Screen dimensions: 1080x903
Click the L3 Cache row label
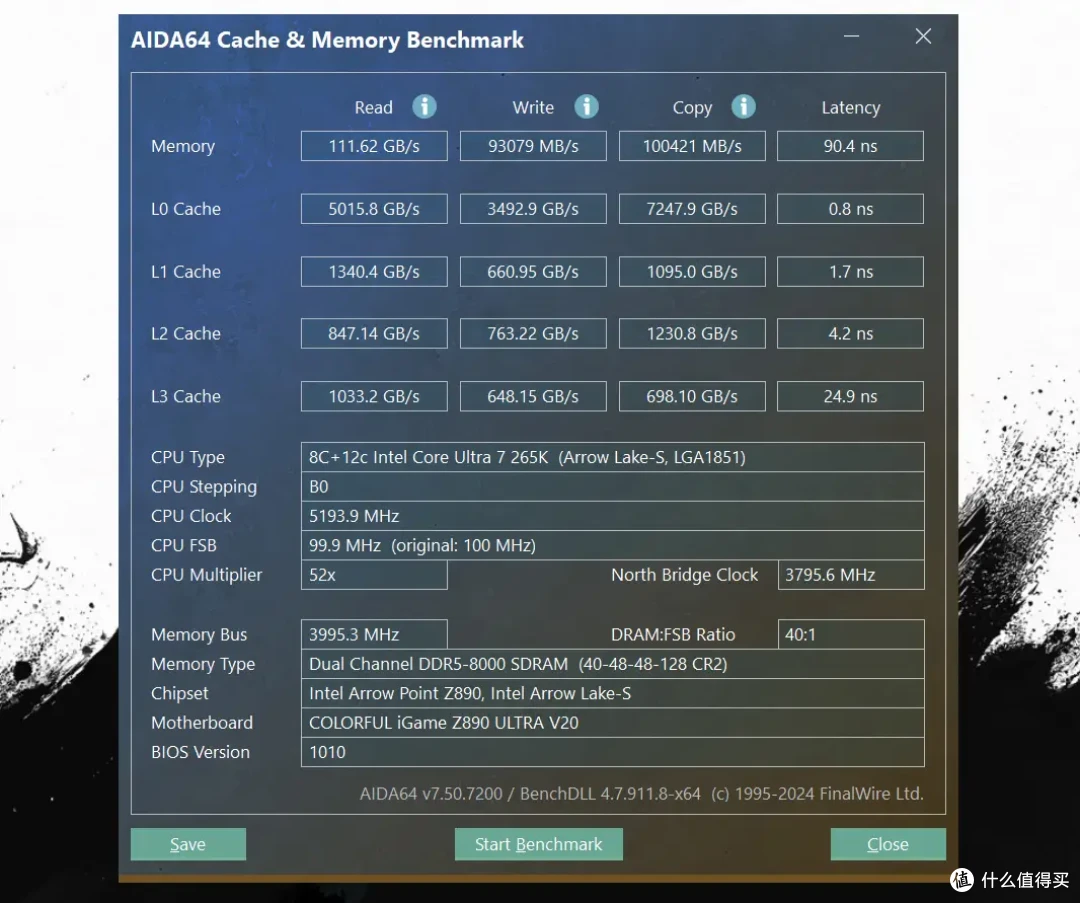(x=186, y=397)
